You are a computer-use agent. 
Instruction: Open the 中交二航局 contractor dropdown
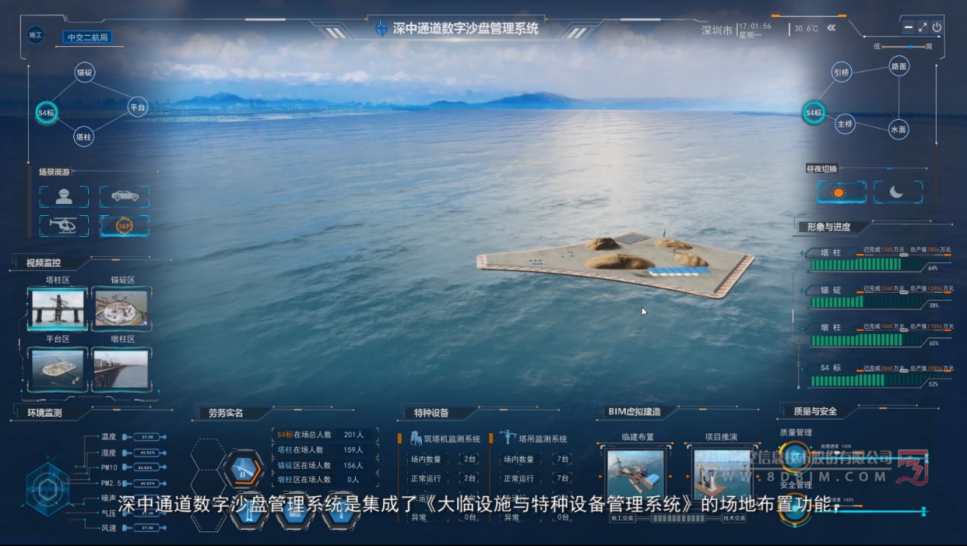pos(87,37)
